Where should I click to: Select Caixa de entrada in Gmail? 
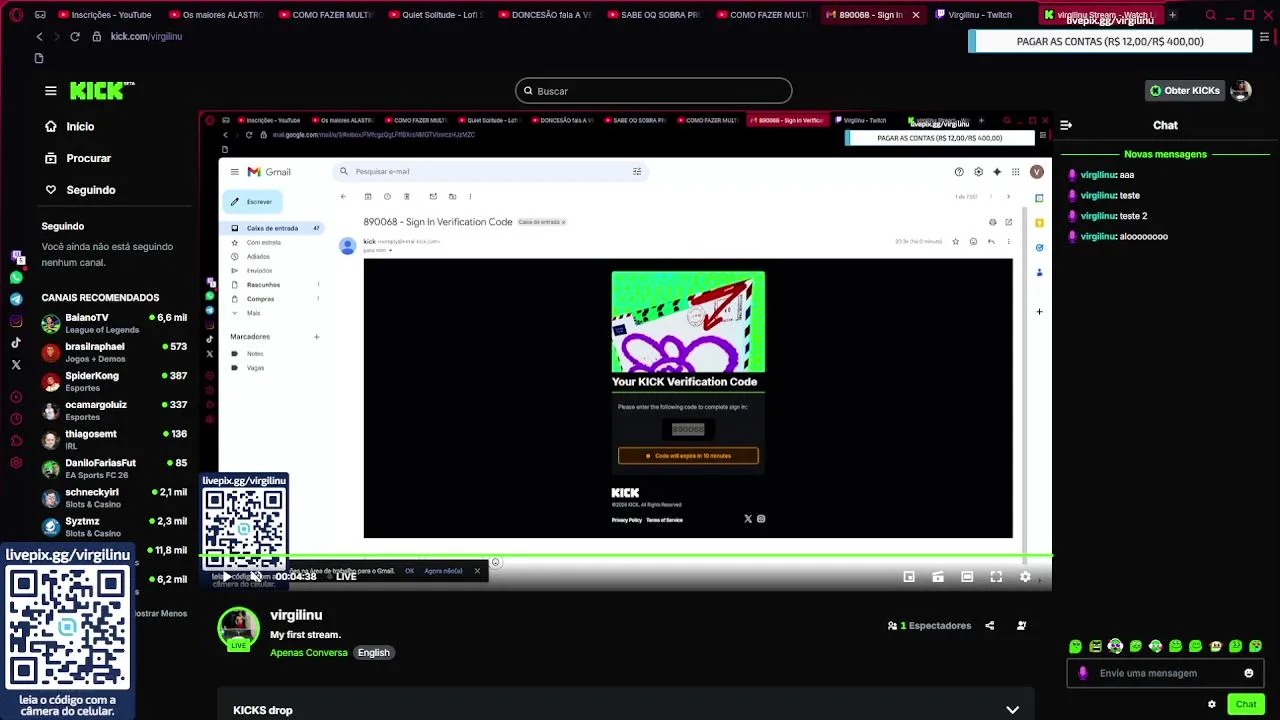pyautogui.click(x=273, y=228)
